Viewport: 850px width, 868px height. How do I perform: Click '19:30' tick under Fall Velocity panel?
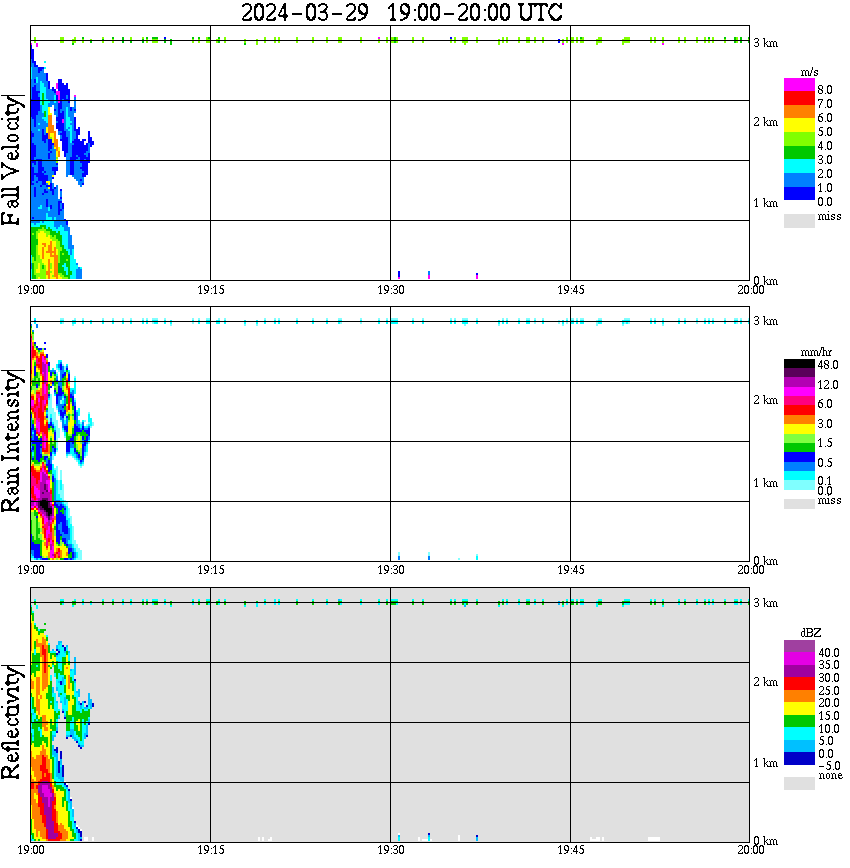391,290
